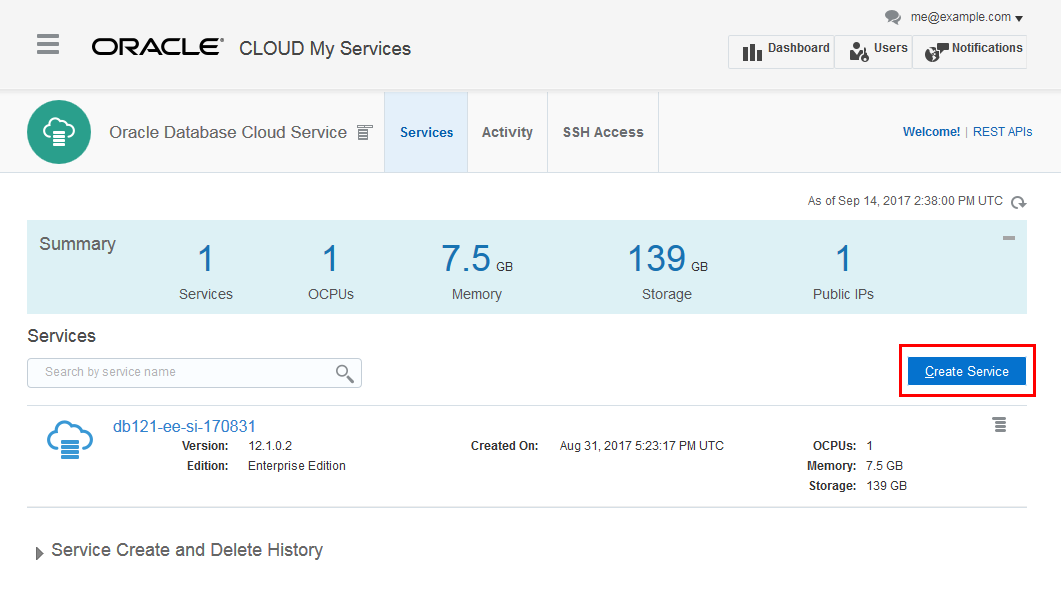Open the menu icon beside Oracle Database Cloud Service
The image size is (1061, 595).
[x=365, y=133]
